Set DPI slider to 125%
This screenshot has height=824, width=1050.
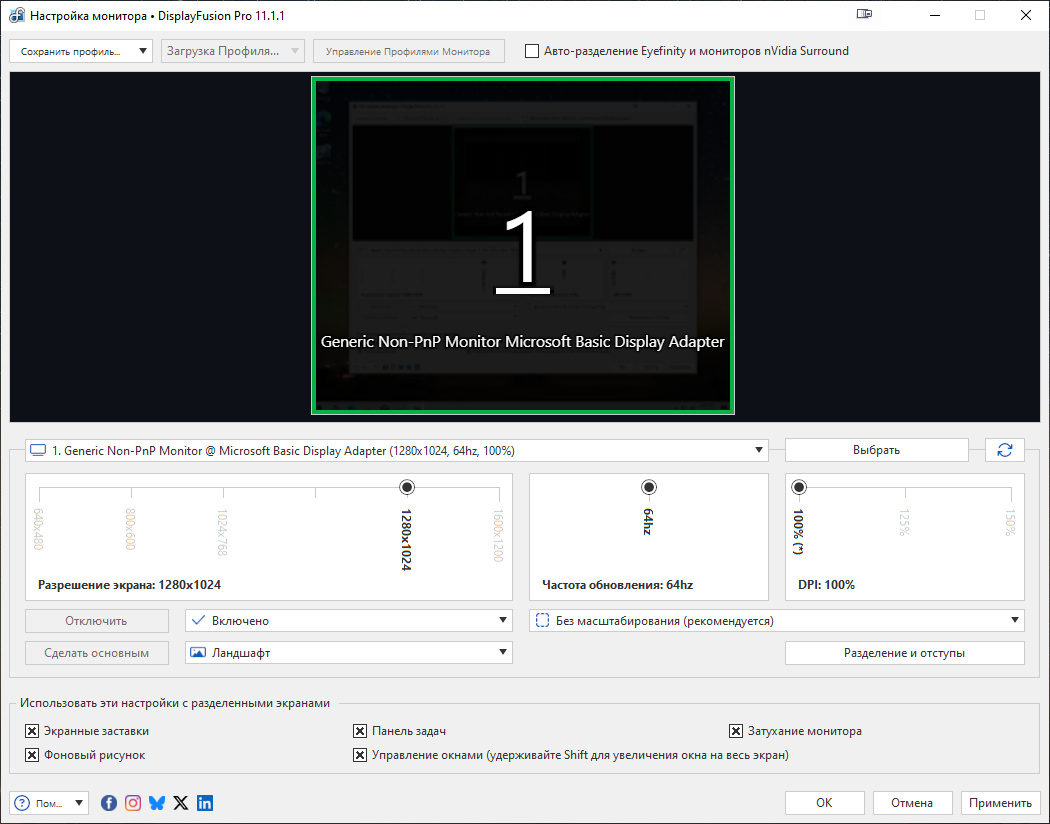tap(905, 488)
